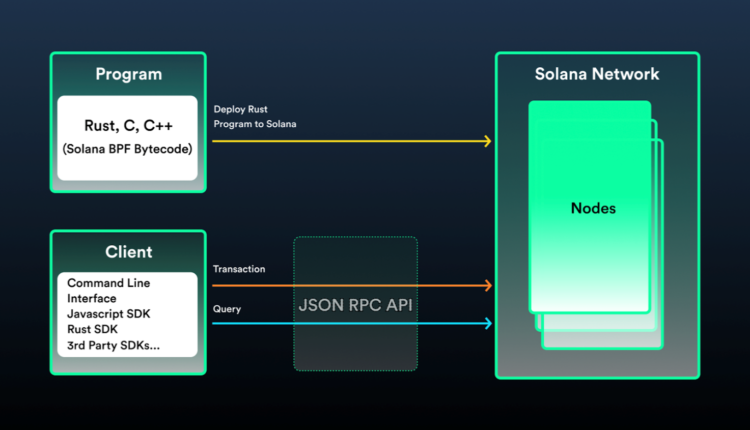The image size is (750, 430).
Task: Select the front Nodes card
Action: tap(590, 208)
